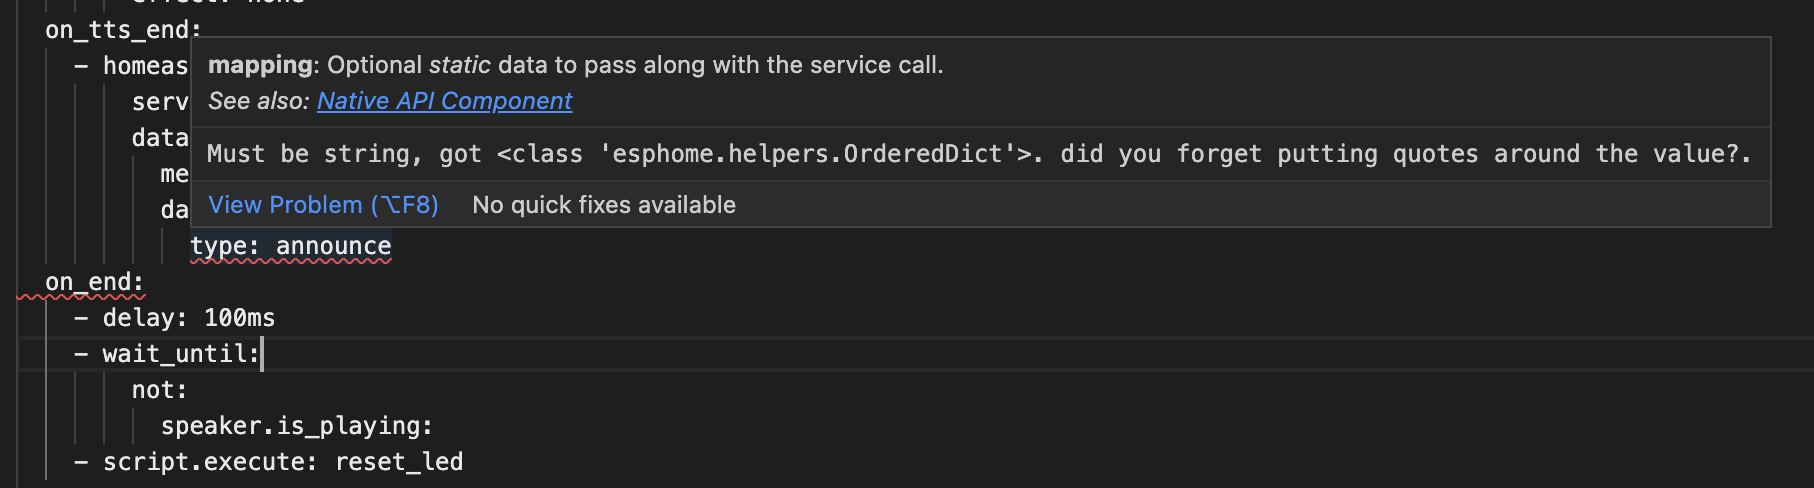Place cursor on the on_tts_end: key
The image size is (1814, 488).
[x=122, y=30]
